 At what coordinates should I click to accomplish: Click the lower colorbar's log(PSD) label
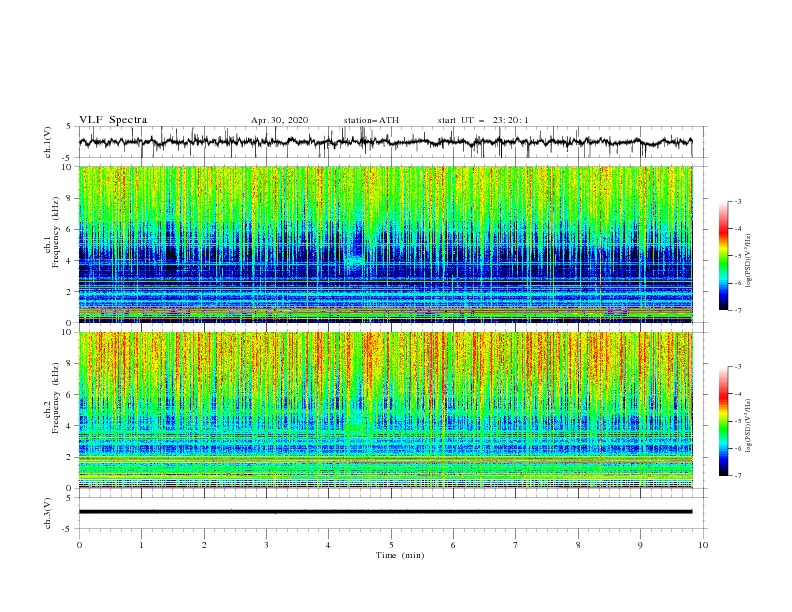point(748,426)
